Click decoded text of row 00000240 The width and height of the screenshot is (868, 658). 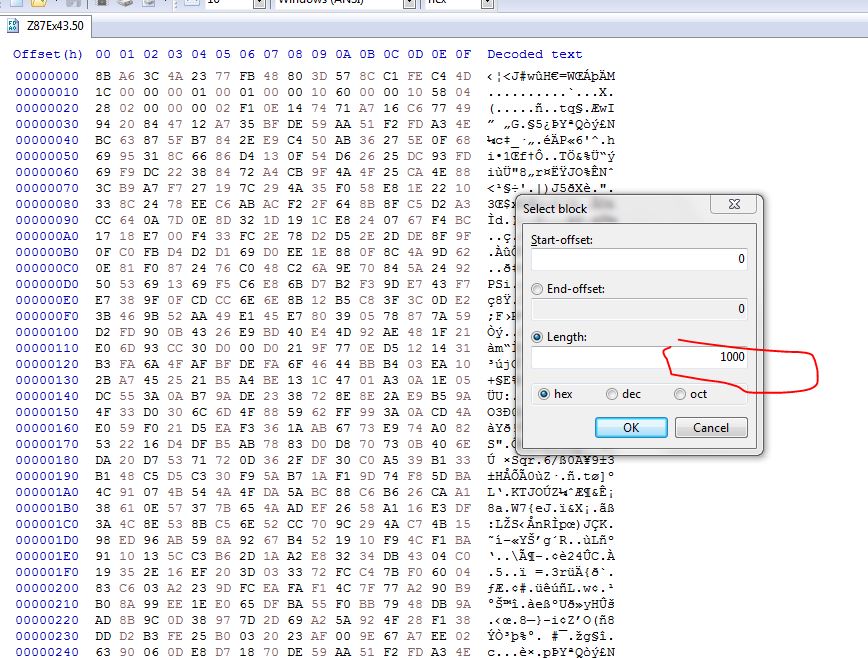pos(551,652)
